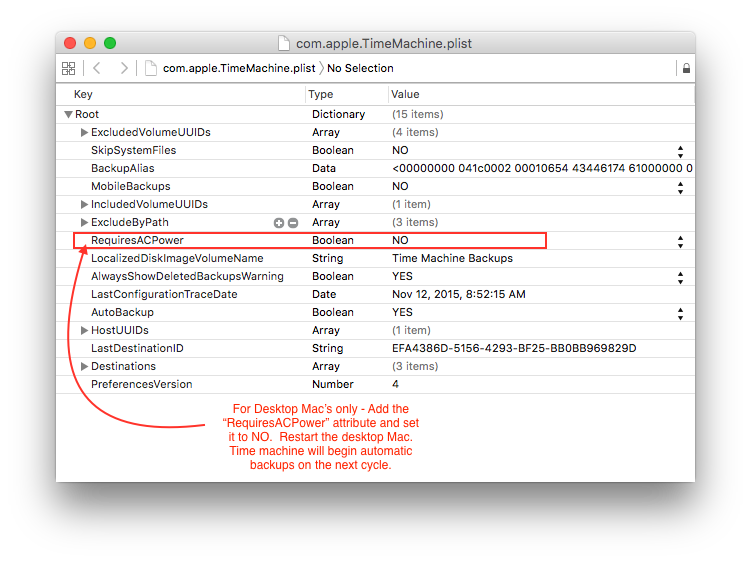Click the window title com.apple.TimeMachine.plist
The width and height of the screenshot is (751, 562).
point(384,44)
